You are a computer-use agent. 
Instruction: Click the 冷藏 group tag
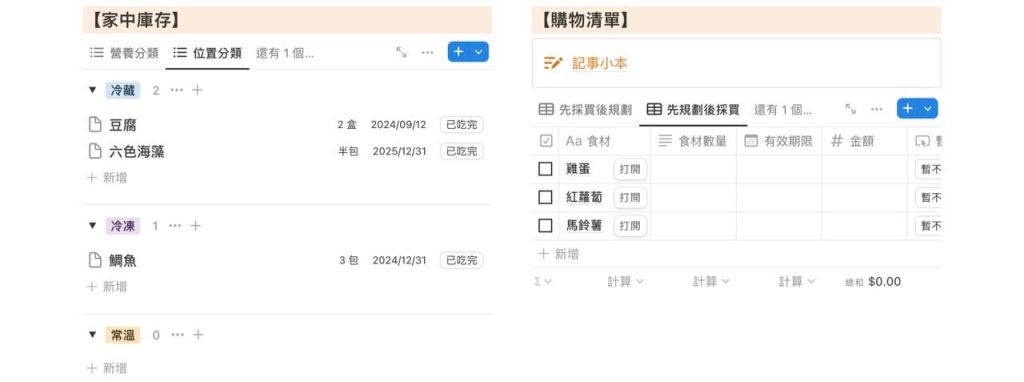pos(123,90)
